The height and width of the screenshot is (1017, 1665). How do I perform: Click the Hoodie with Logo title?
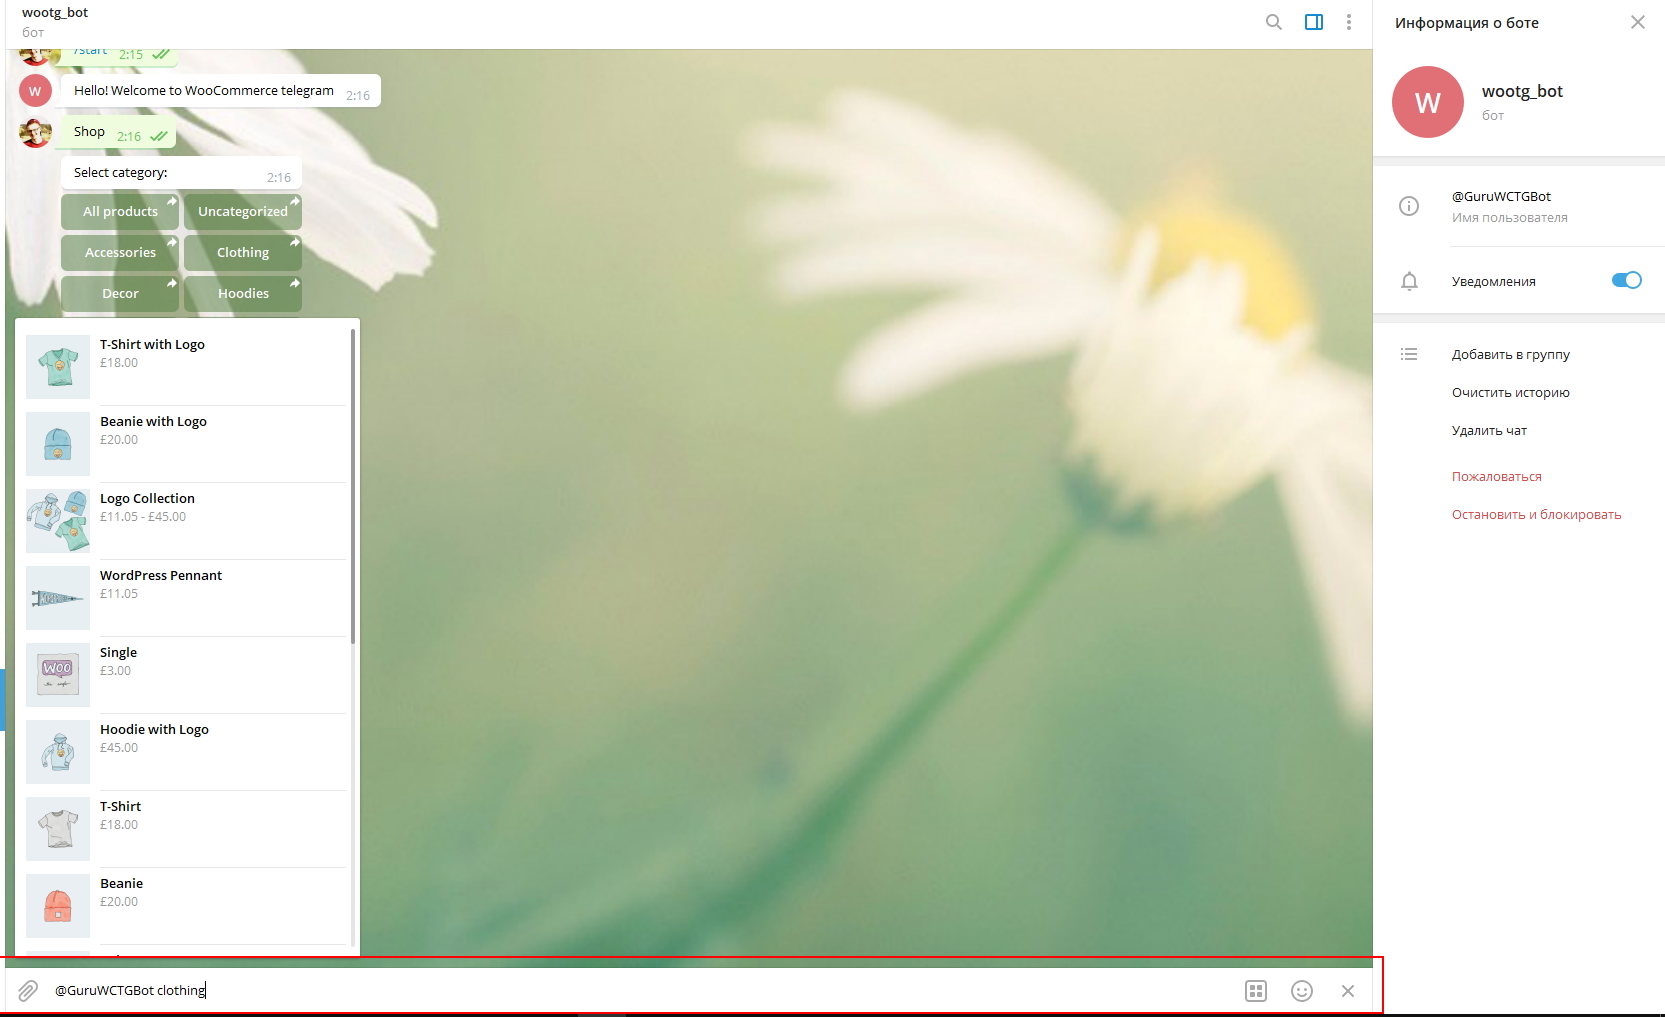click(x=154, y=729)
